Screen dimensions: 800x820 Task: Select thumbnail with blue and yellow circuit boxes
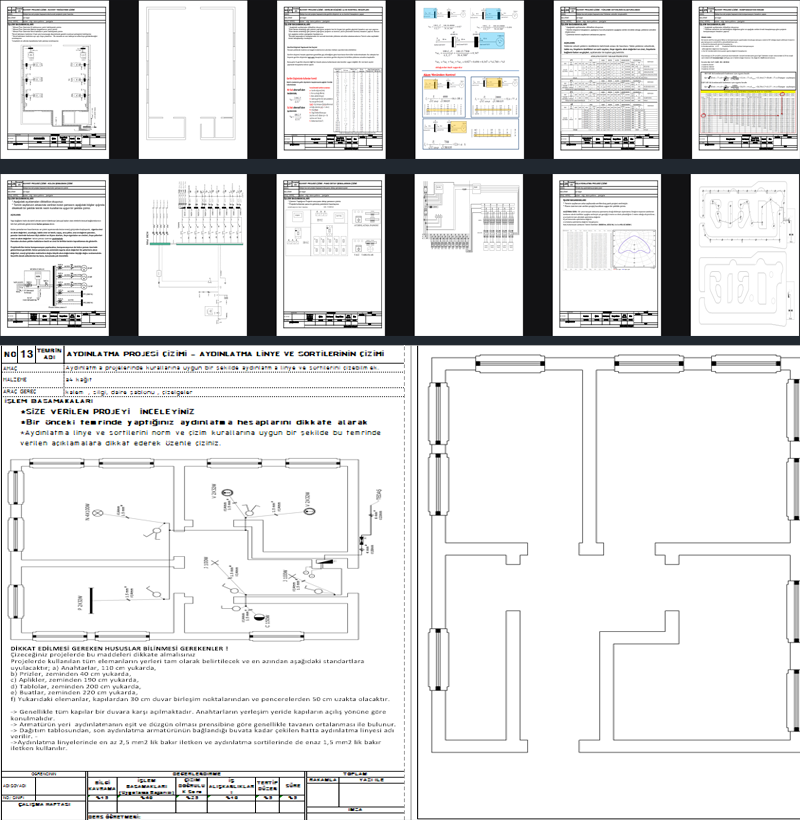pos(467,78)
